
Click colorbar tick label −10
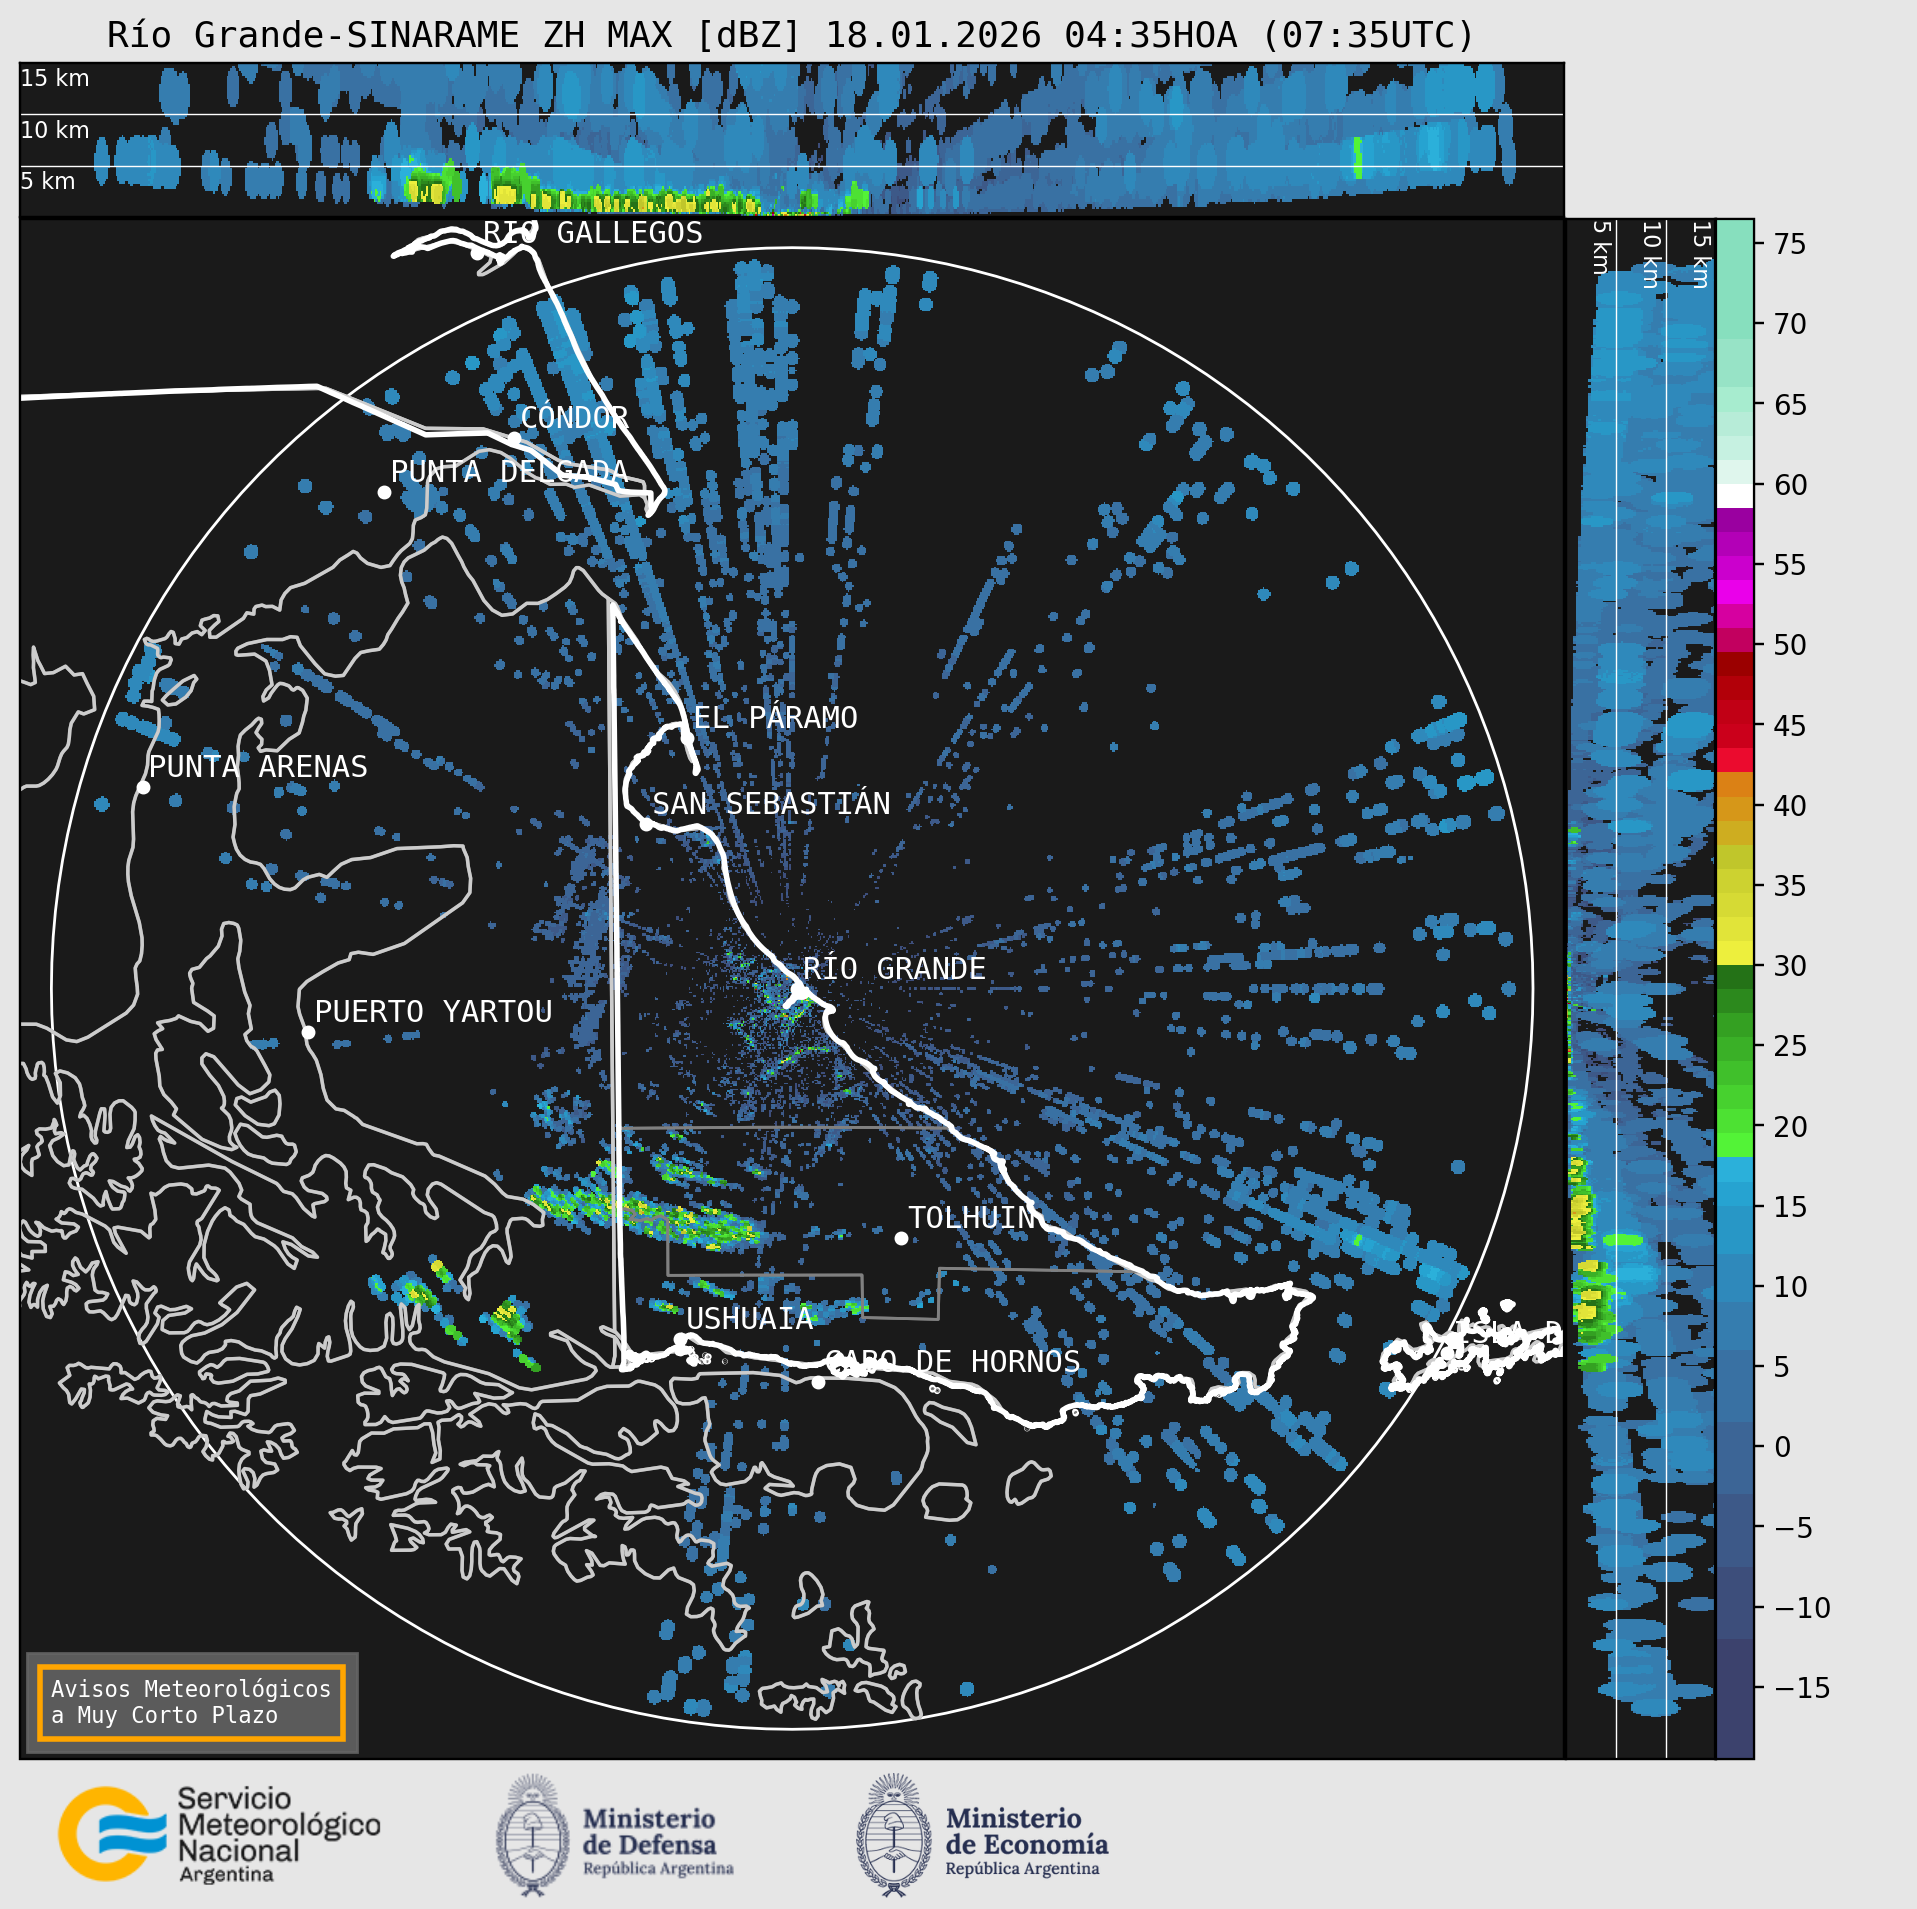[x=1802, y=1608]
